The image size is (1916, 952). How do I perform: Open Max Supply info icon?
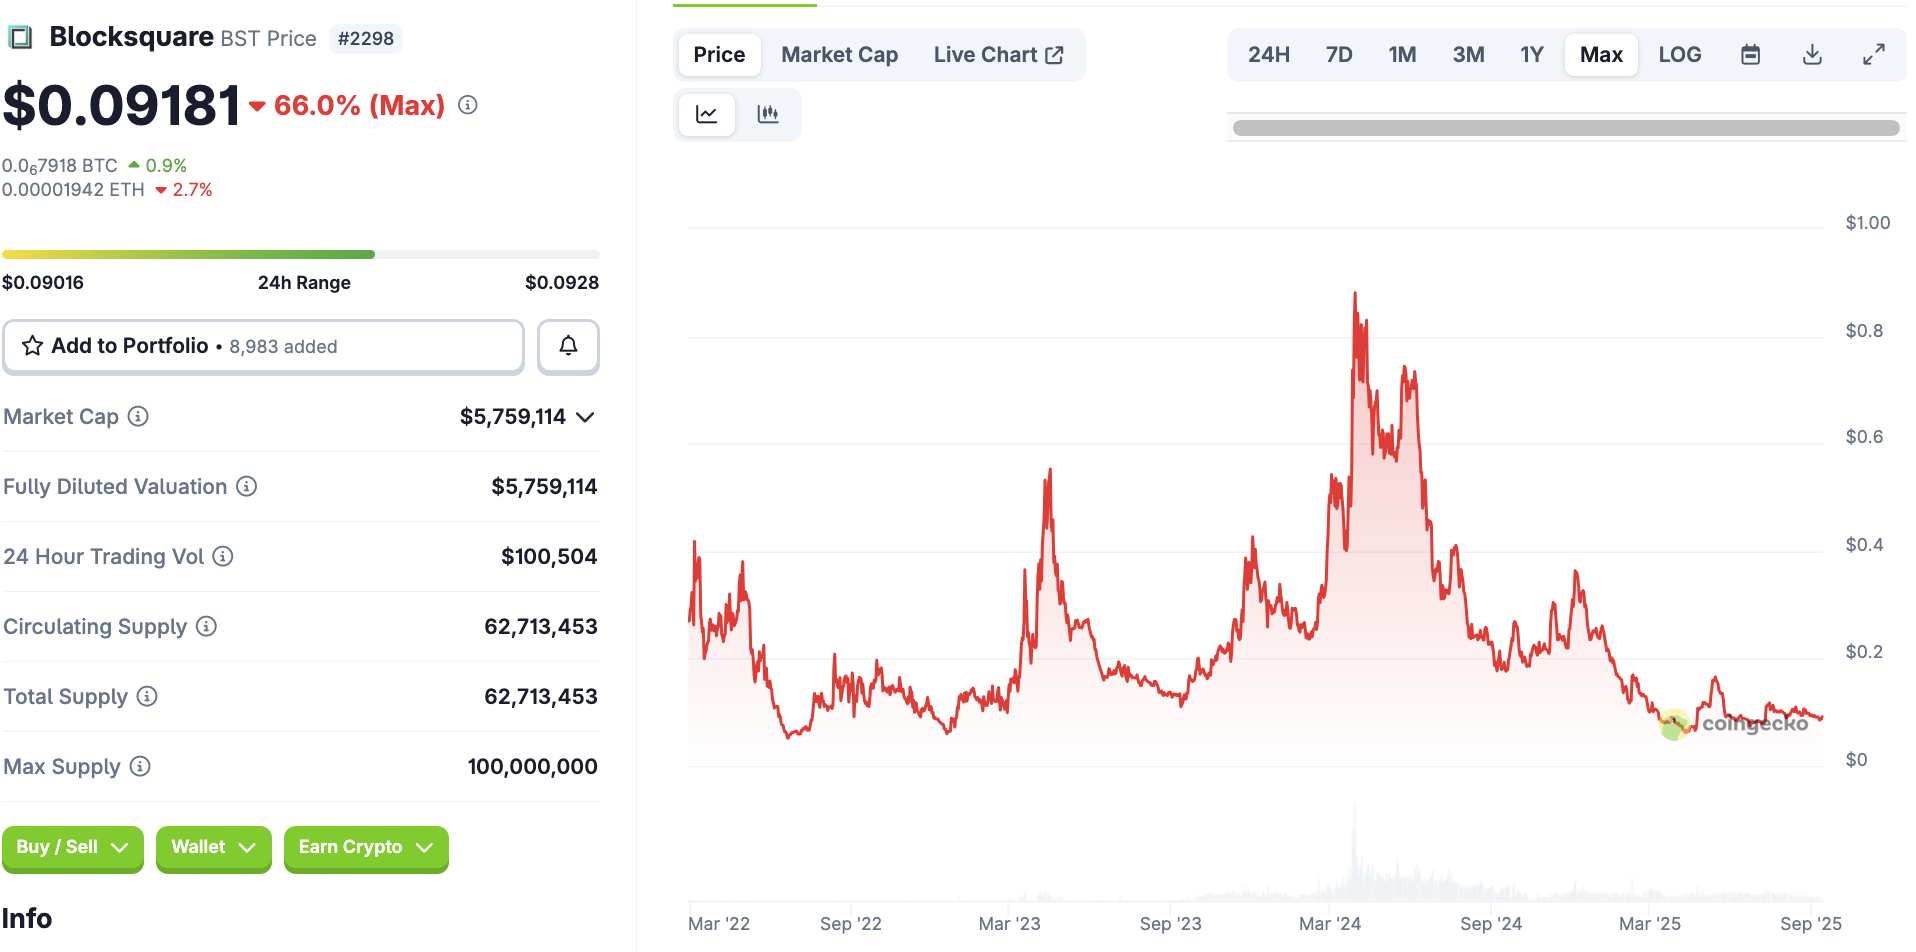click(x=140, y=766)
